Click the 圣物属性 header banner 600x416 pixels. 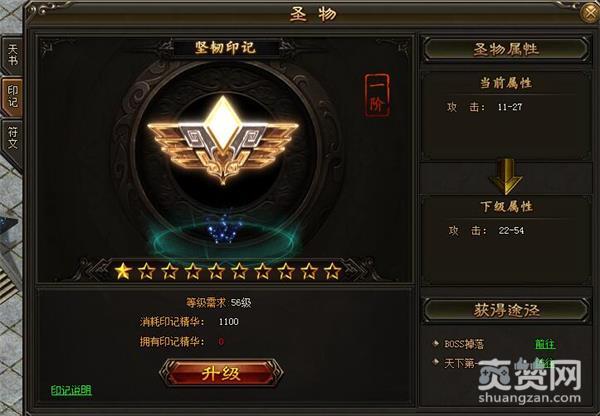505,49
